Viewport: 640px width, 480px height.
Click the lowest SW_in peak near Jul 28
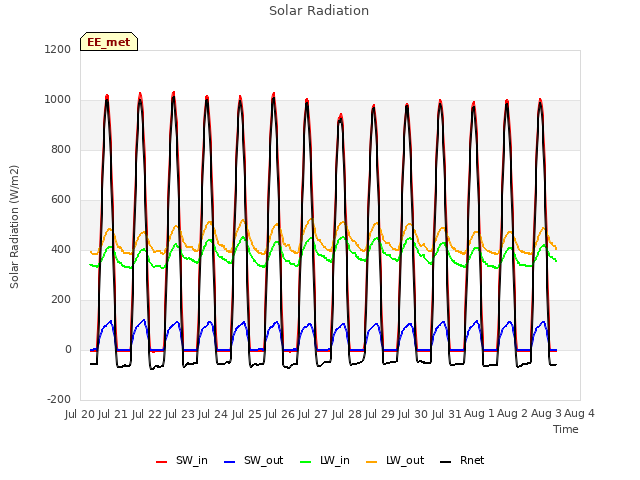click(340, 116)
